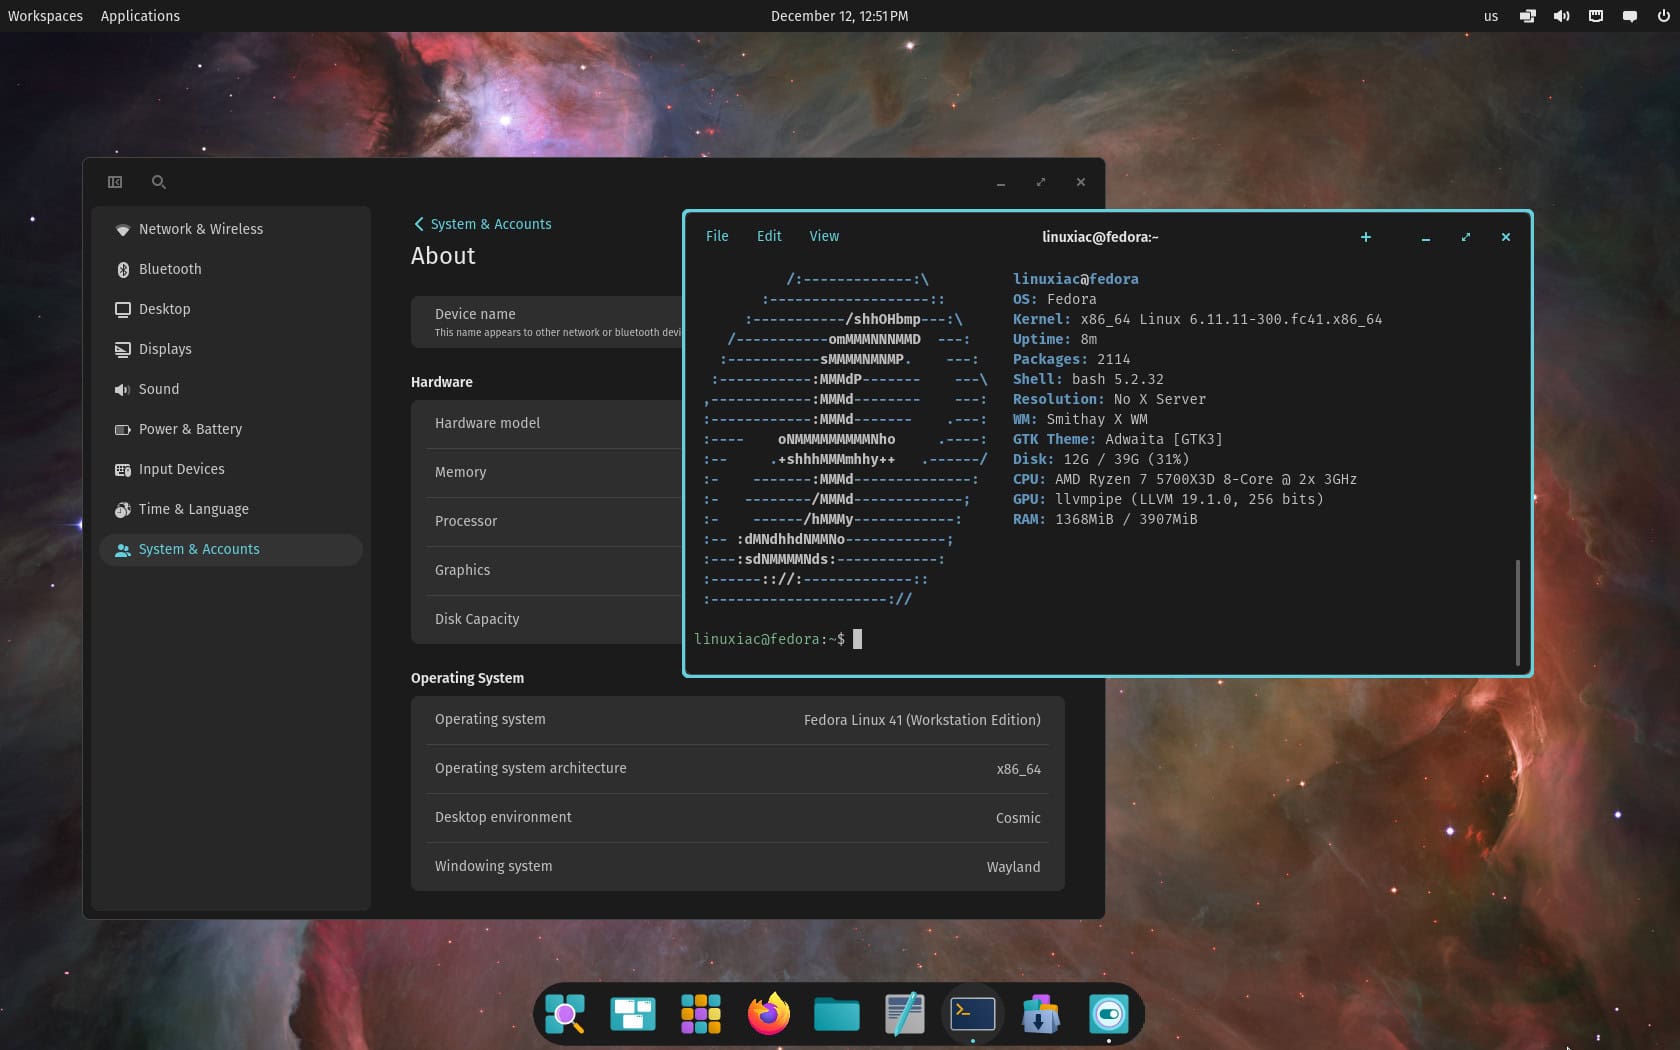Select the Power & Battery icon
1680x1050 pixels.
(x=122, y=429)
